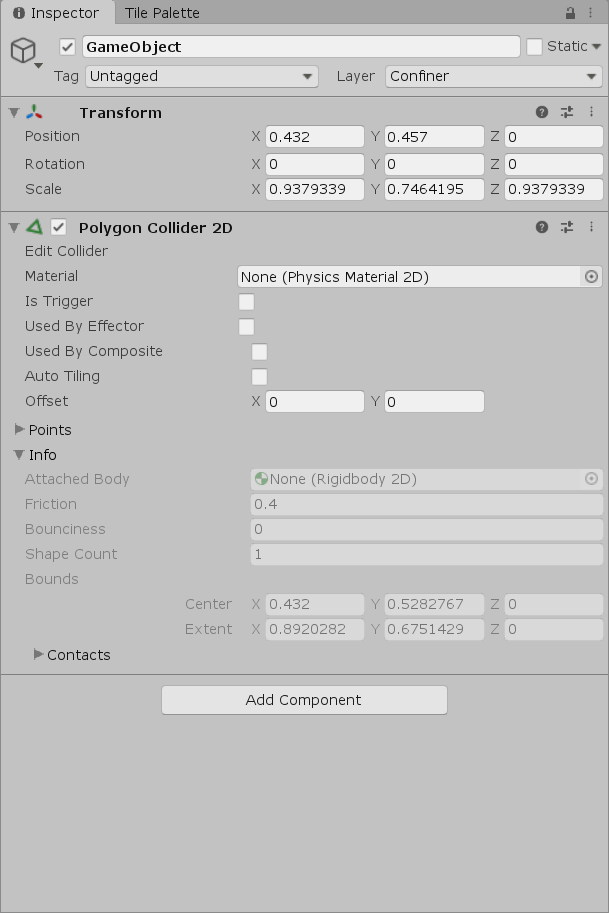Viewport: 609px width, 913px height.
Task: Toggle the Polygon Collider 2D enabled checkbox
Action: coord(57,227)
